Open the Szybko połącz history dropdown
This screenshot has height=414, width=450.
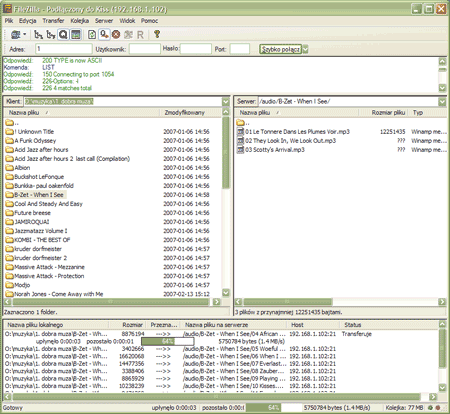(x=305, y=49)
